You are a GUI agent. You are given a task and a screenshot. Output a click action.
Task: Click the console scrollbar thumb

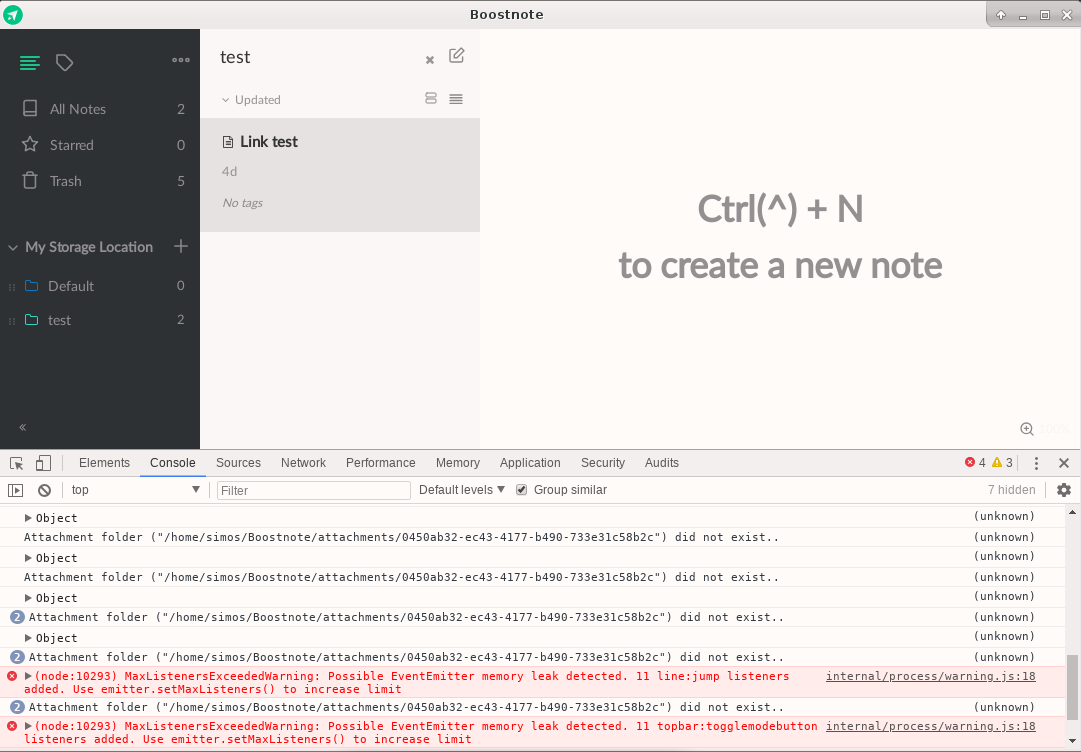point(1072,687)
